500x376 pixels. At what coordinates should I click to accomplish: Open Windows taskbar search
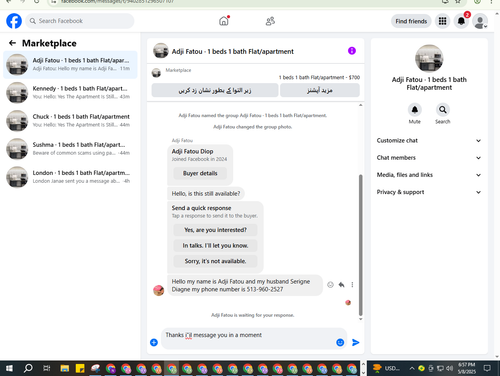point(28,368)
